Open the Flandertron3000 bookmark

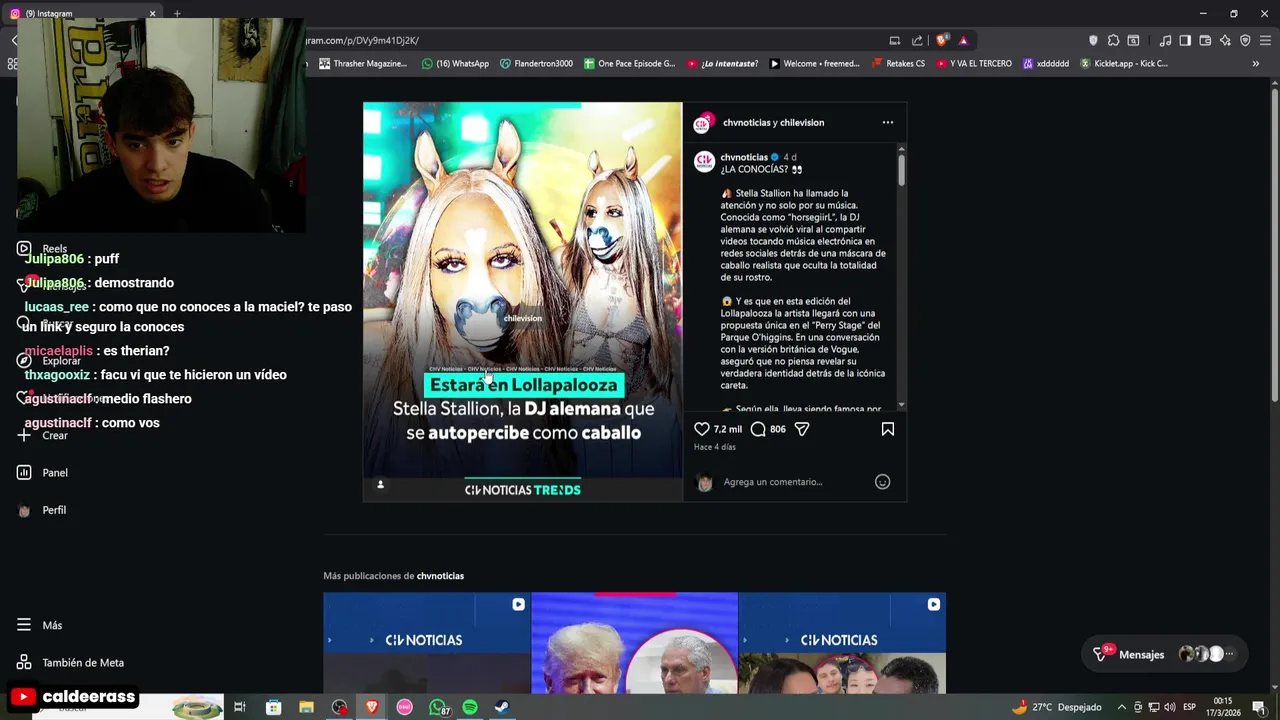536,64
